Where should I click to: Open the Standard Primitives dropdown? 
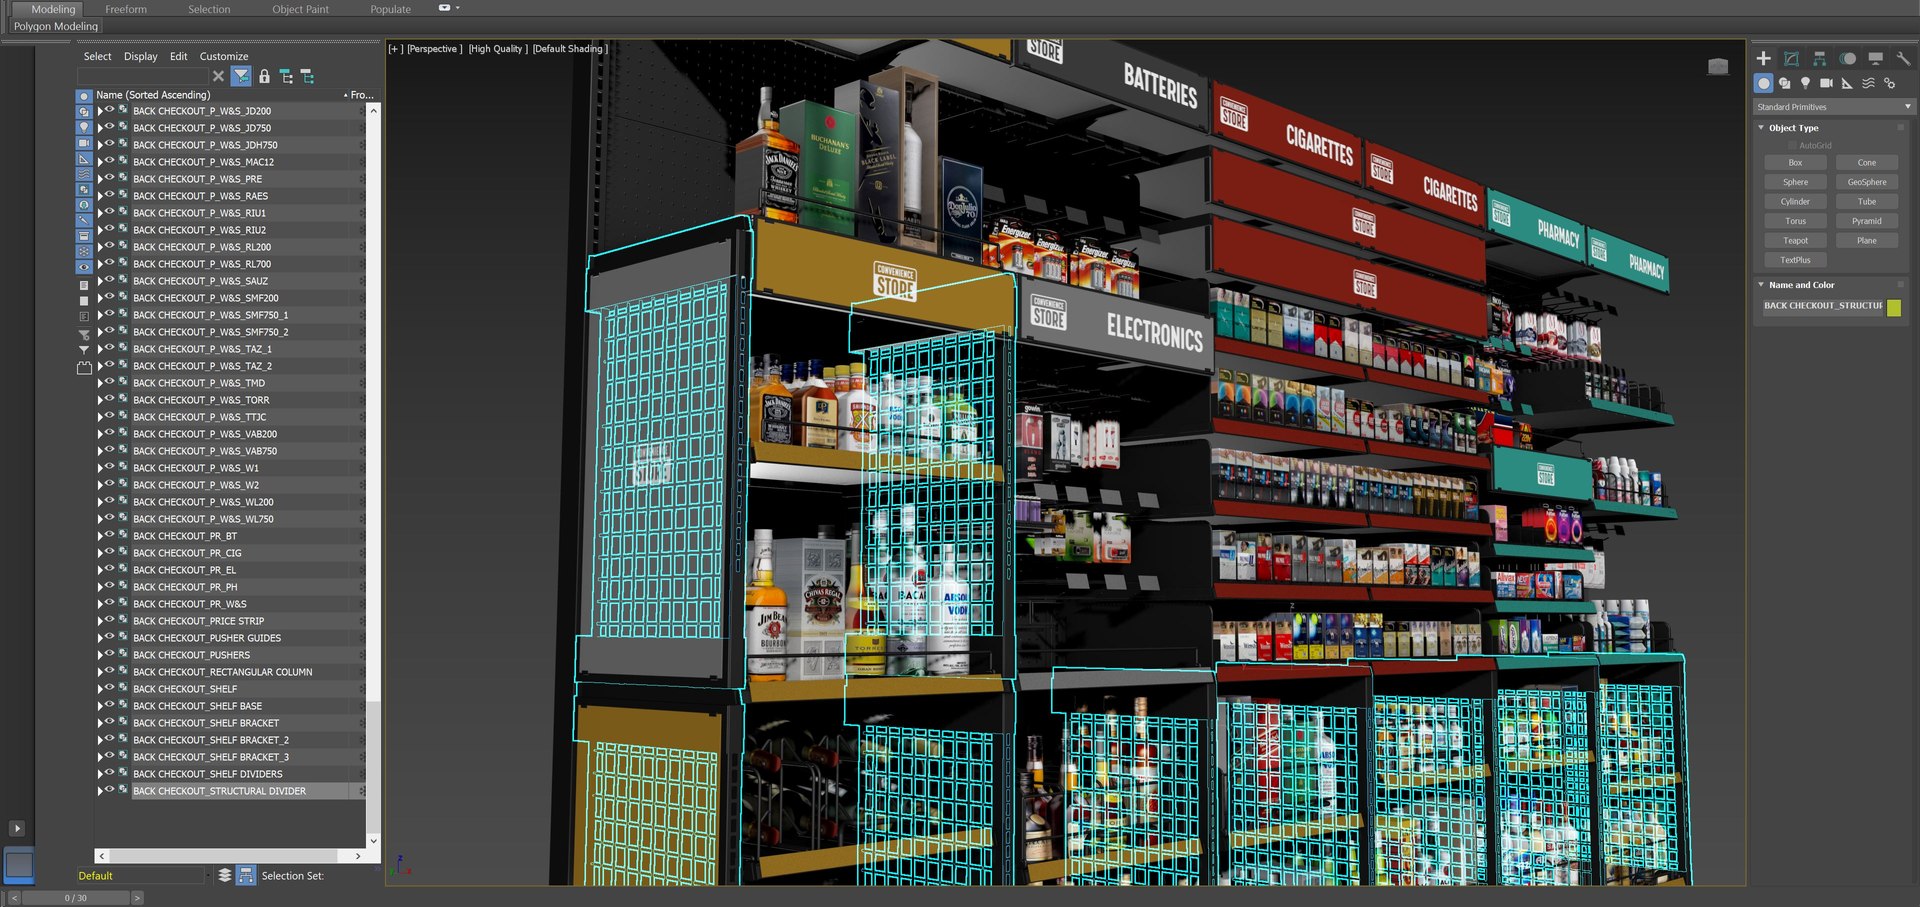1834,107
